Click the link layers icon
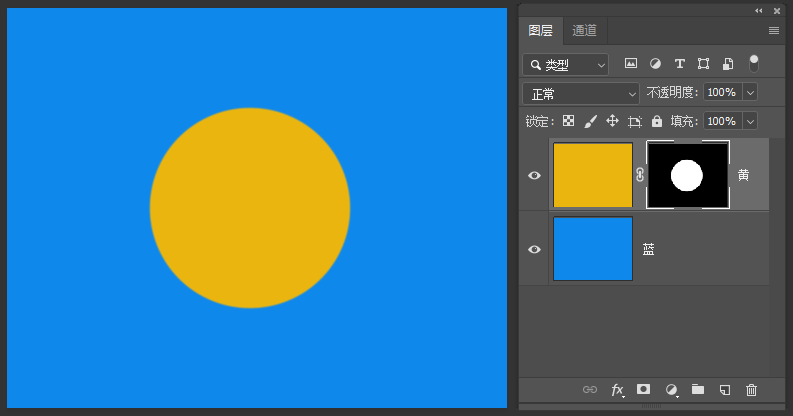 pyautogui.click(x=590, y=389)
